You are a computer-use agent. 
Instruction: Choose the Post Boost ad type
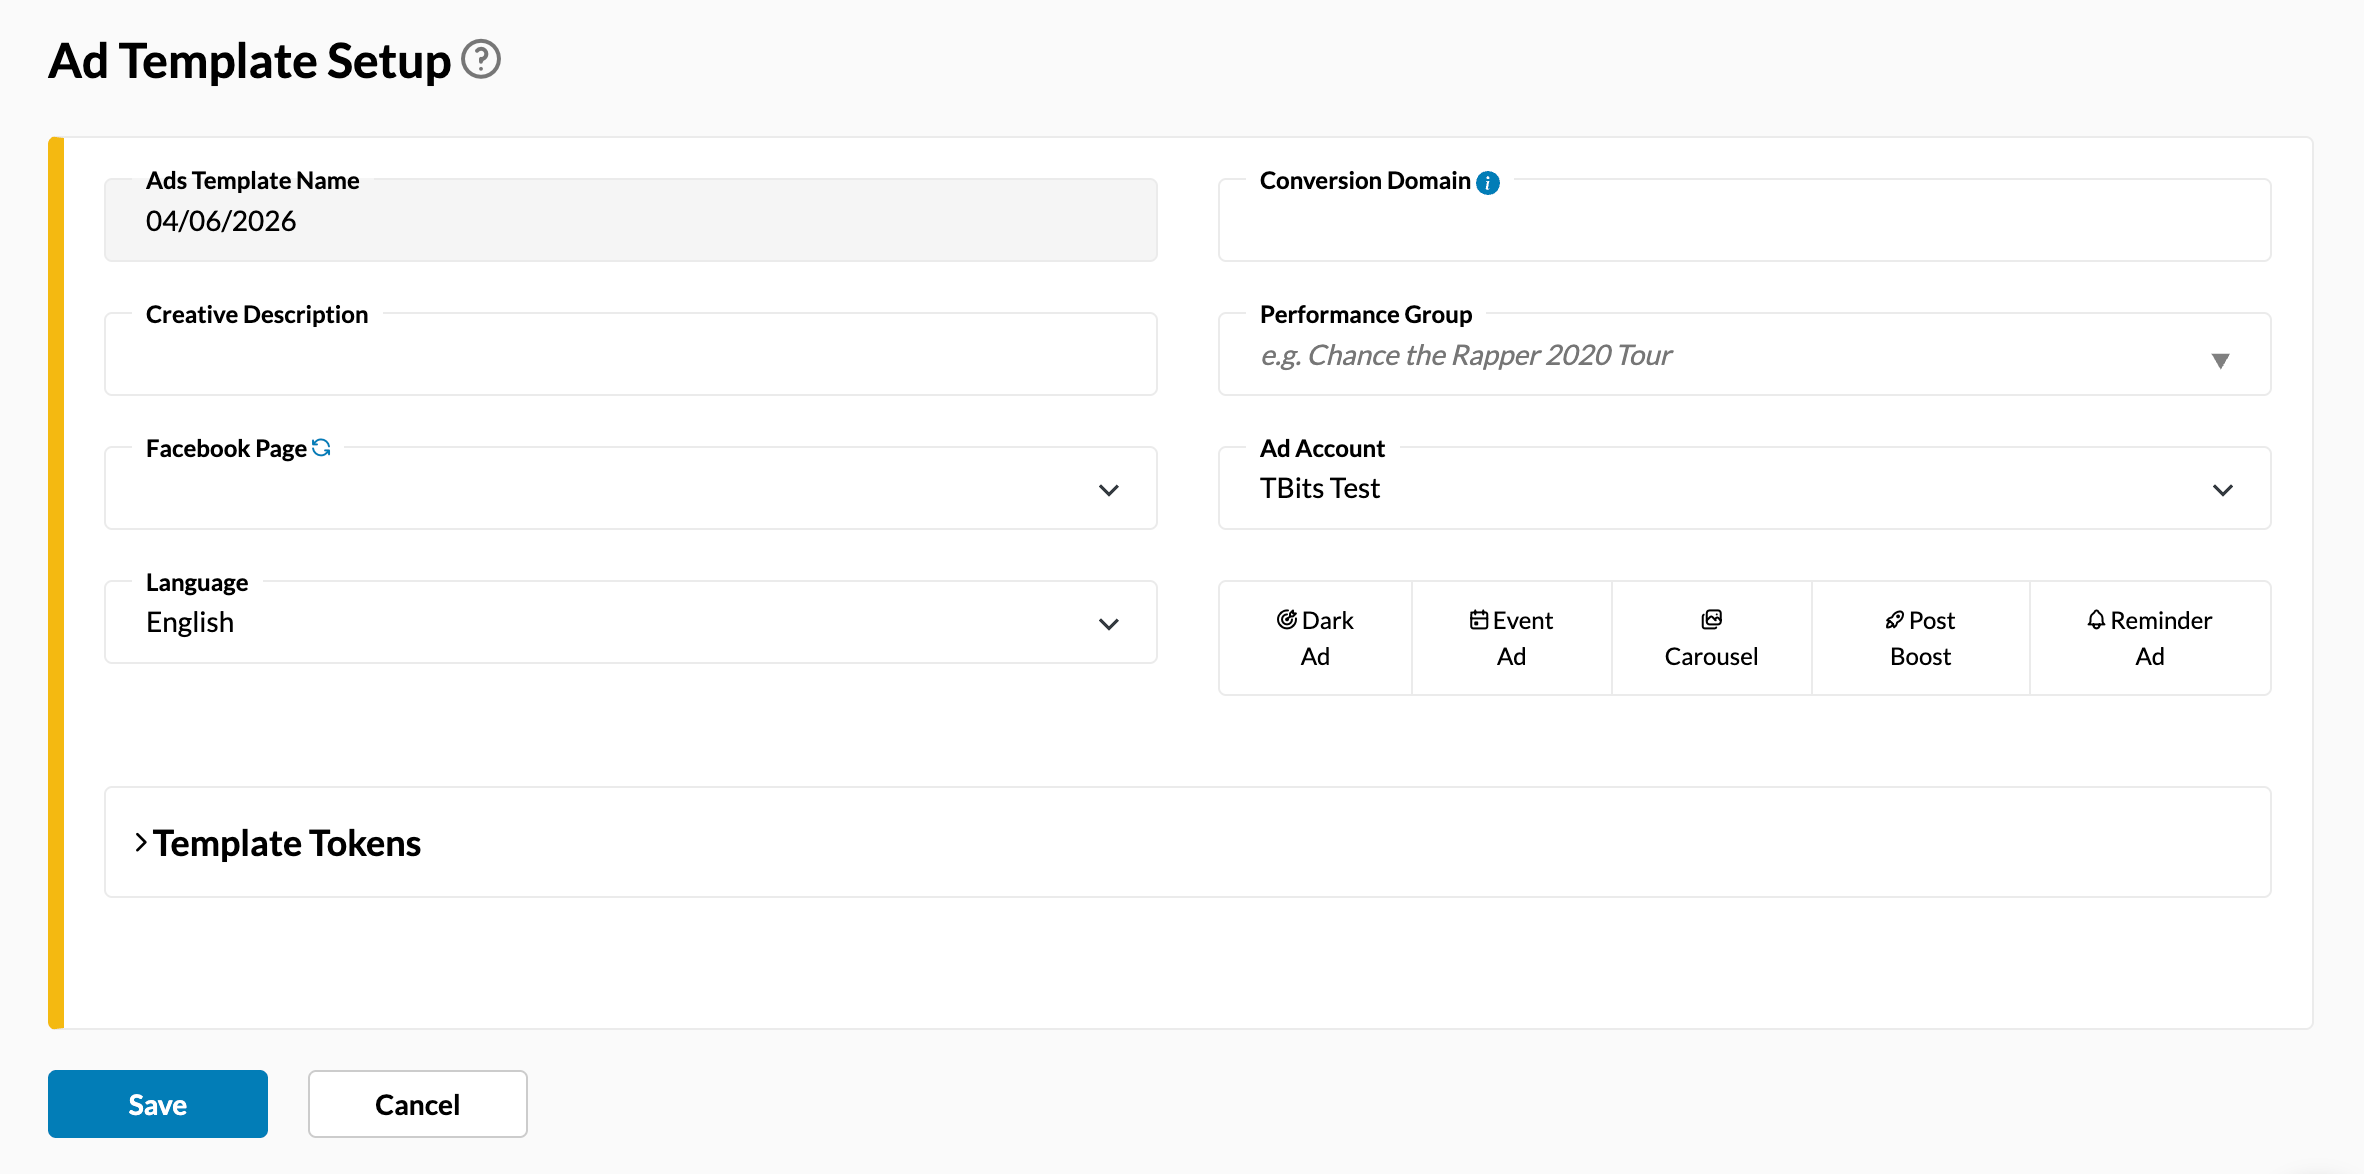(1920, 638)
